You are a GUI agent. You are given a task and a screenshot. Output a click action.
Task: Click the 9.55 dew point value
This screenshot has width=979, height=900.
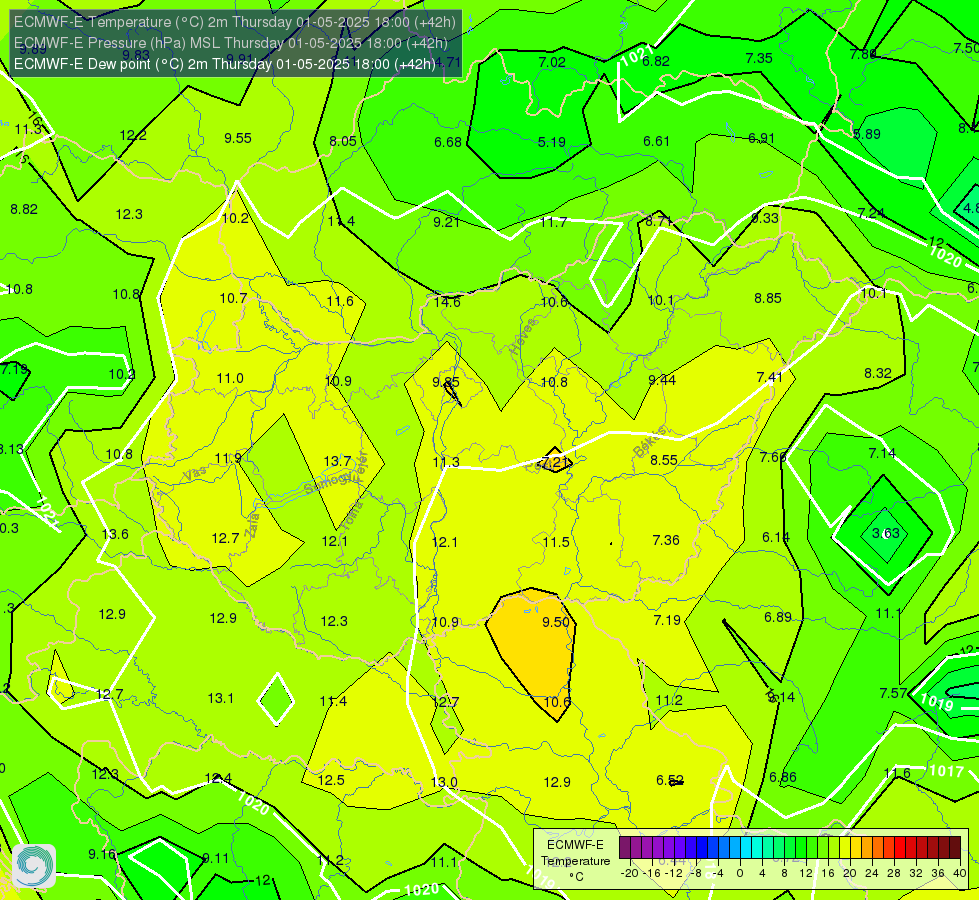pyautogui.click(x=238, y=139)
